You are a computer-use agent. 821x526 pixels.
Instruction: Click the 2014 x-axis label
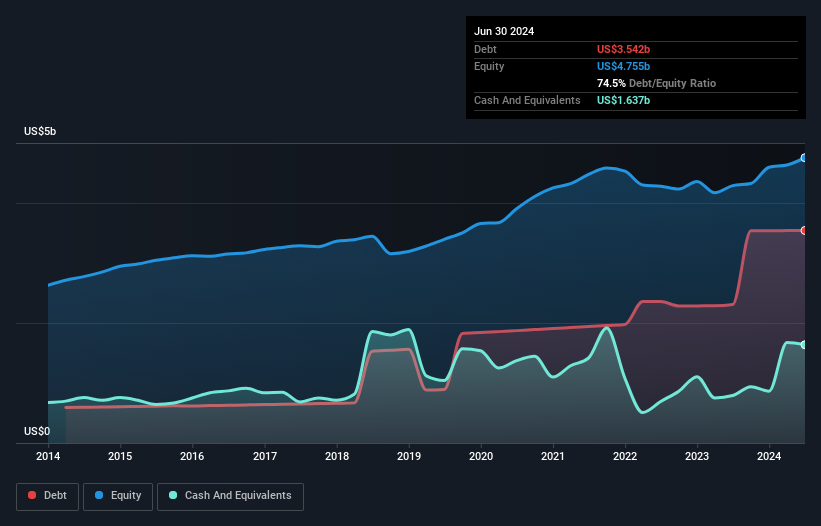point(48,456)
